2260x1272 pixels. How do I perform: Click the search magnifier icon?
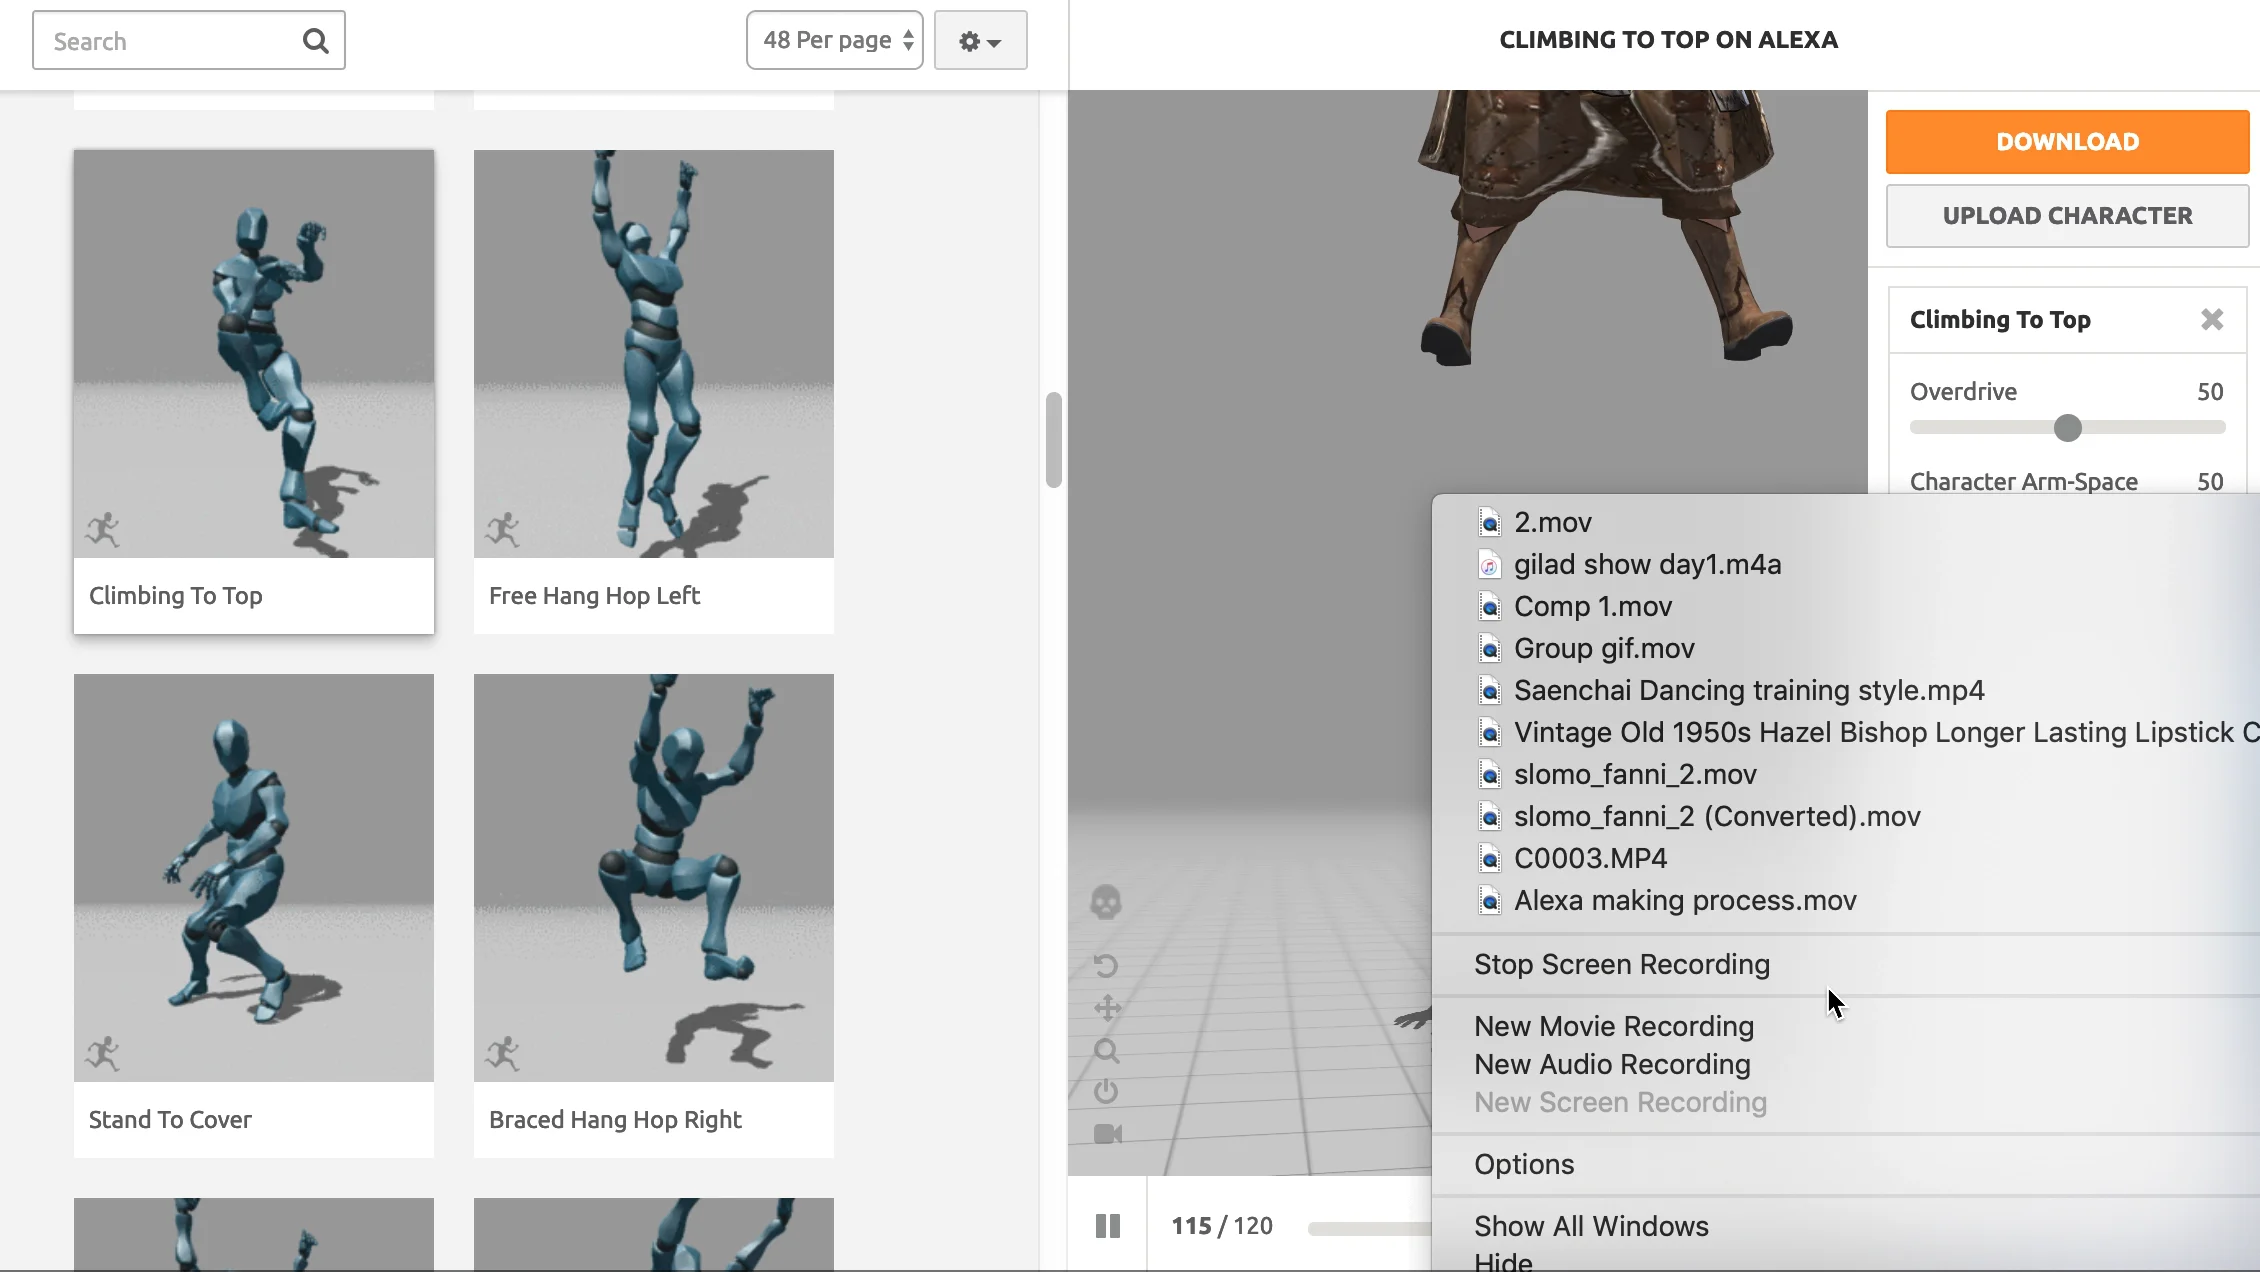coord(315,41)
